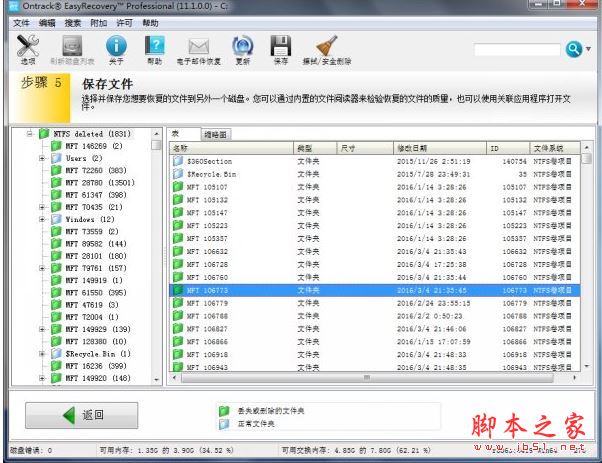The height and width of the screenshot is (463, 602).
Task: Expand the Users (2) tree node
Action: [x=42, y=158]
